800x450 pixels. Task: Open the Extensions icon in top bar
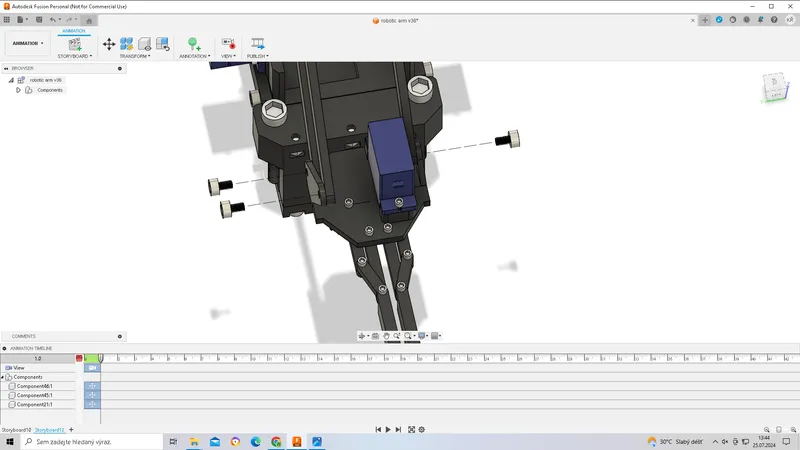pyautogui.click(x=719, y=20)
